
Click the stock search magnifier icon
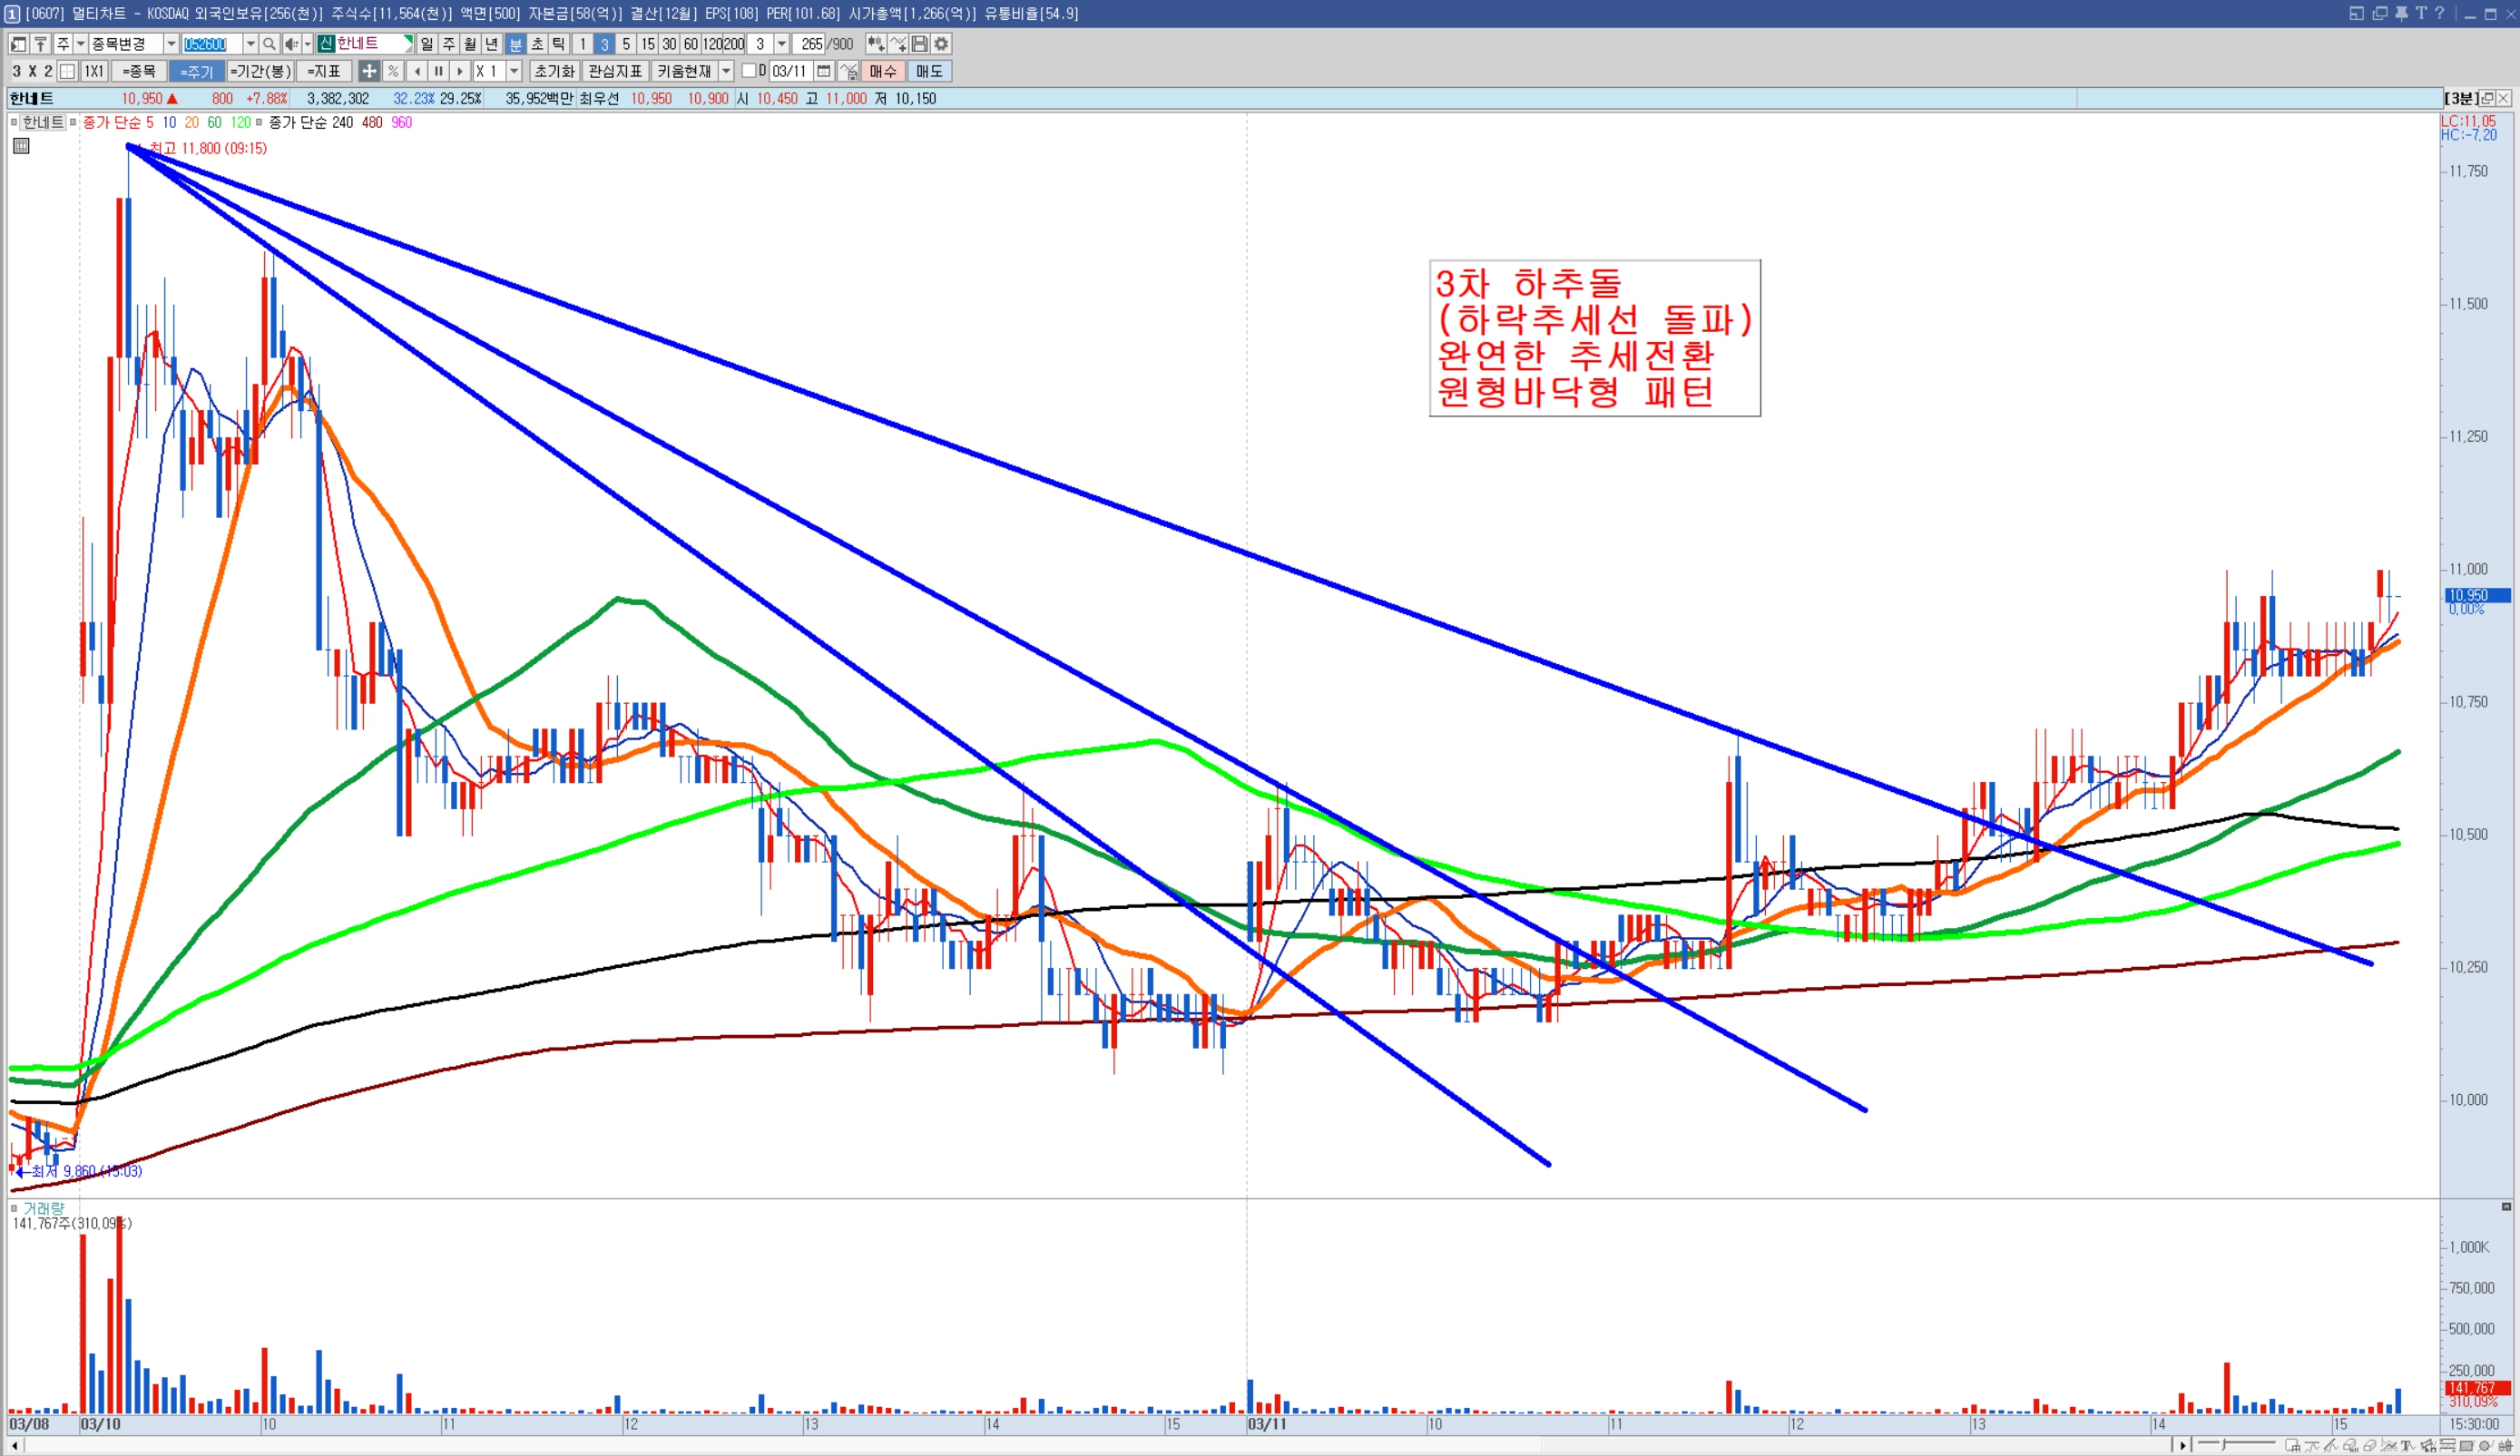click(269, 44)
